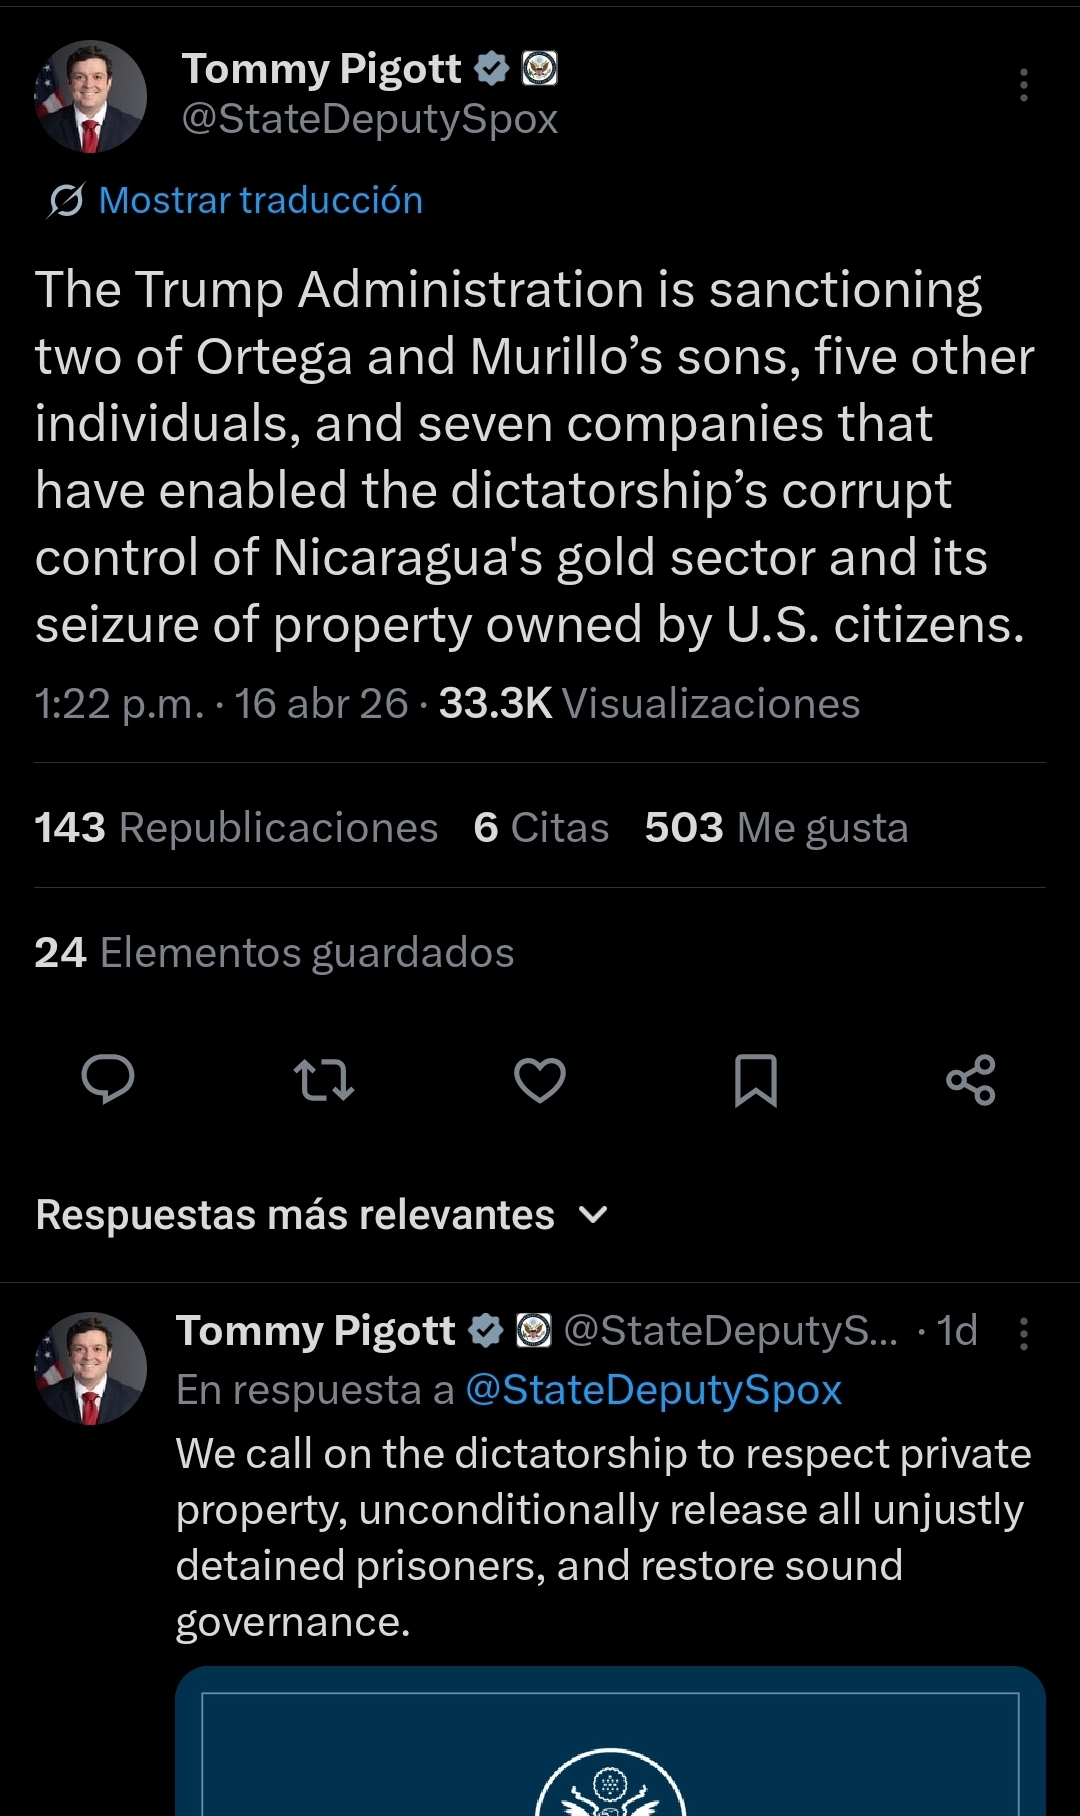Open the reply tweet's three-dot menu

point(1023,1334)
